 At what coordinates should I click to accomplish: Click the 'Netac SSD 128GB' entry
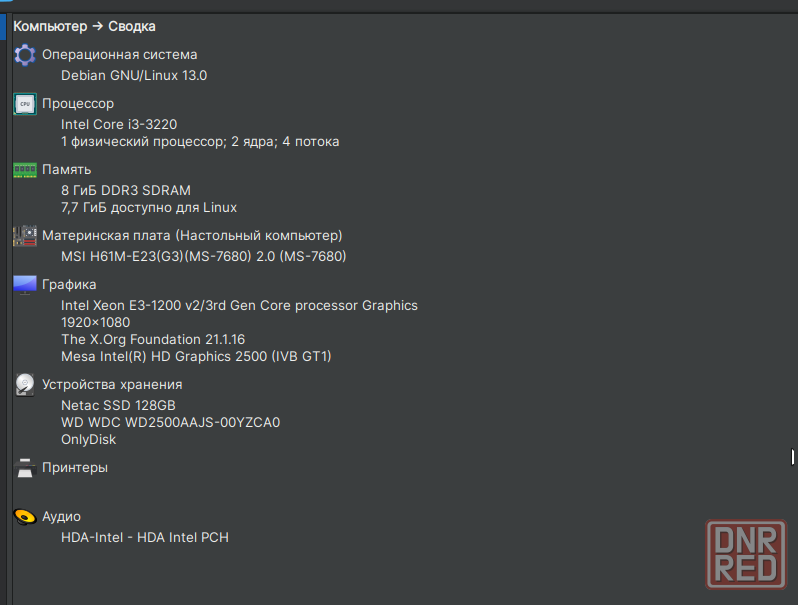118,405
